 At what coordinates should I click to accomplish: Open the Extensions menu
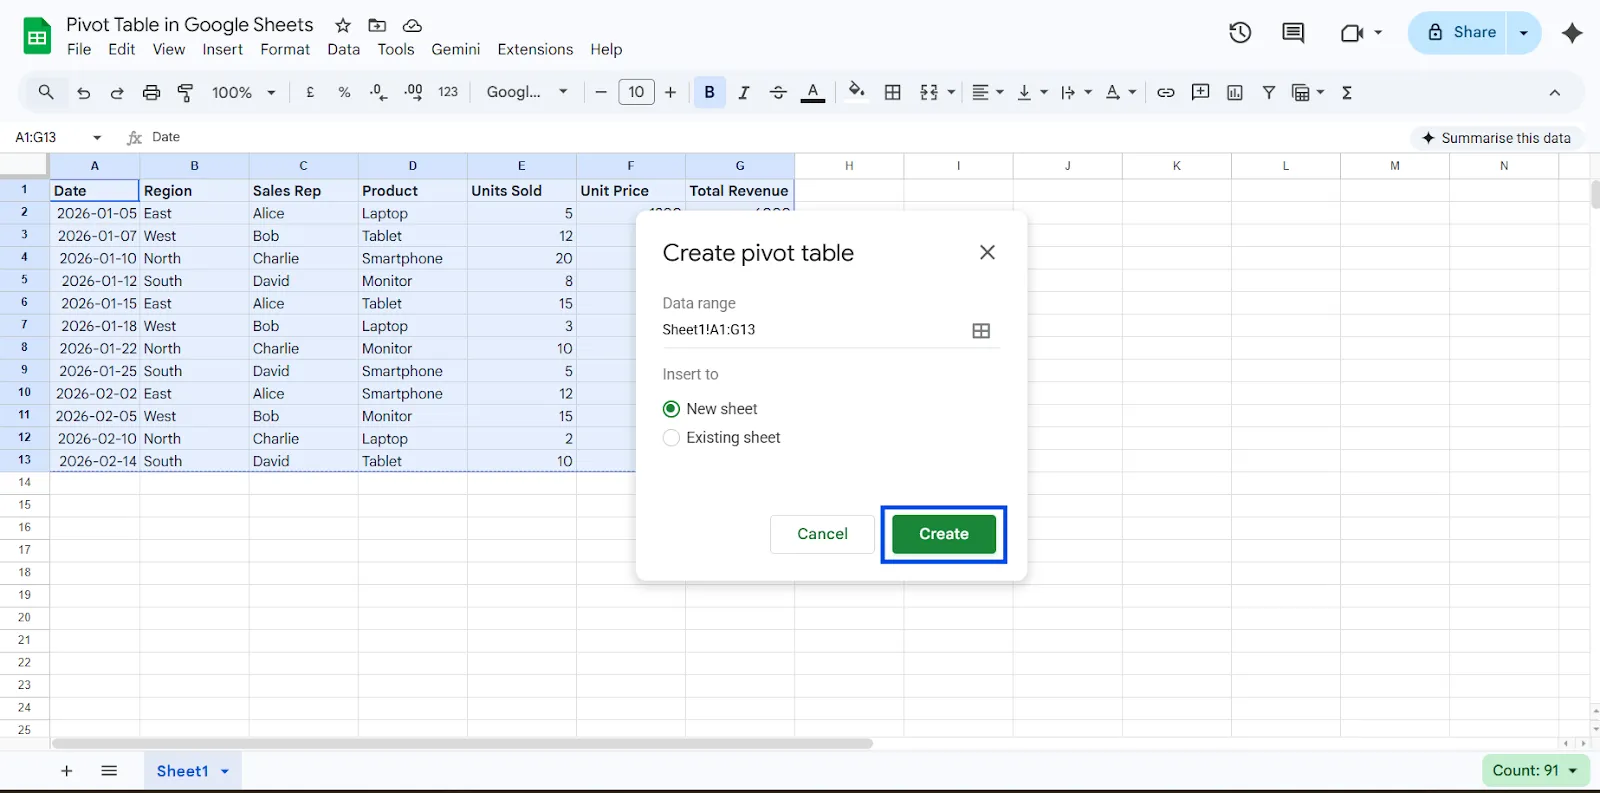[x=535, y=49]
